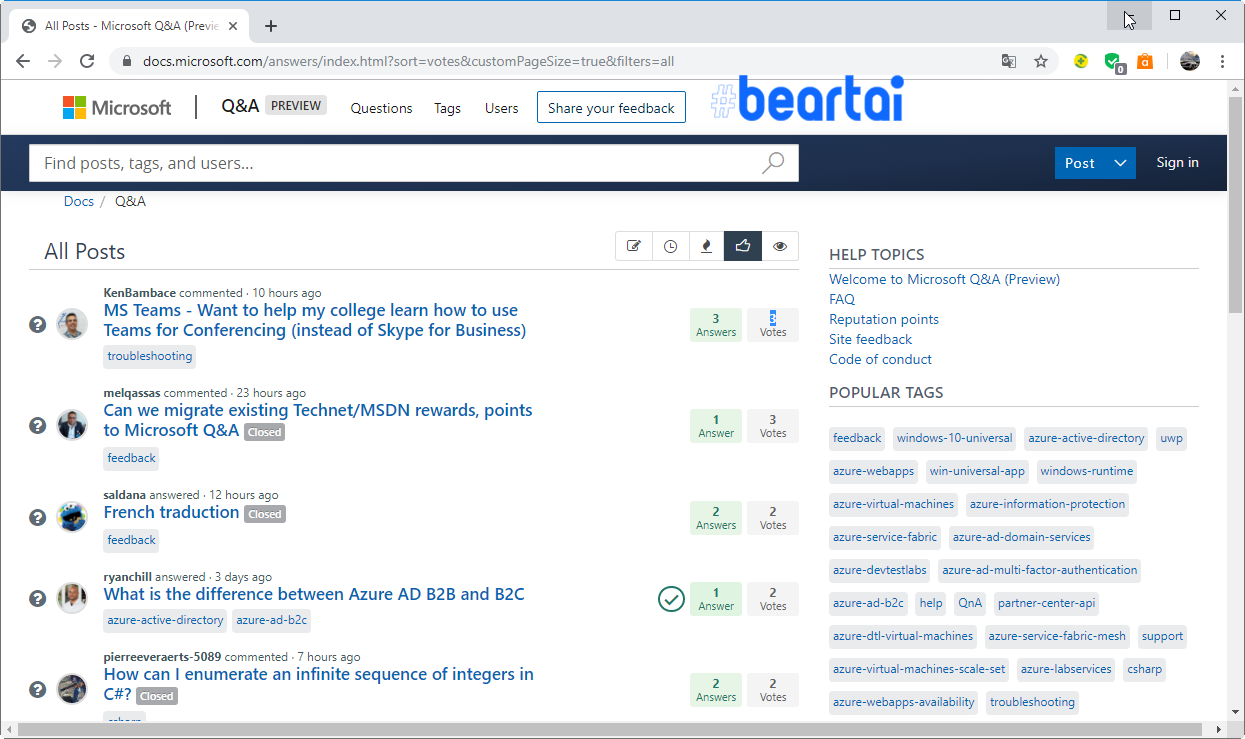Image resolution: width=1245 pixels, height=739 pixels.
Task: Select the csharp popular tag
Action: click(x=1144, y=669)
